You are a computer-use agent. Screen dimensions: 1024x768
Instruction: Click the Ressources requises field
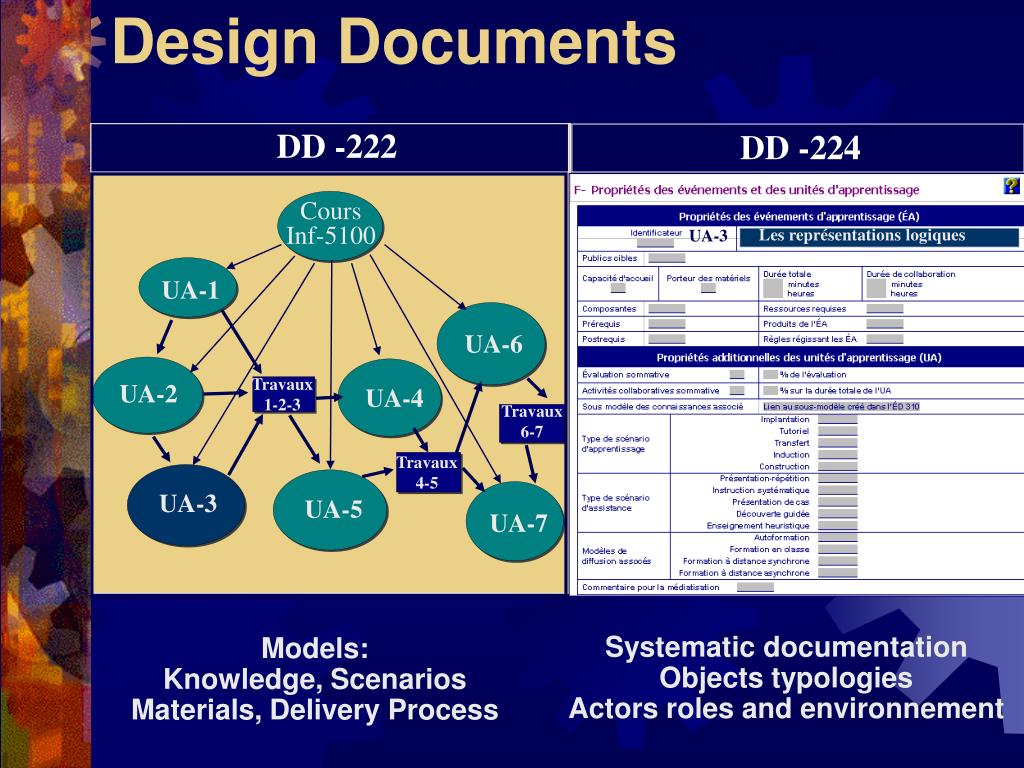pos(885,309)
